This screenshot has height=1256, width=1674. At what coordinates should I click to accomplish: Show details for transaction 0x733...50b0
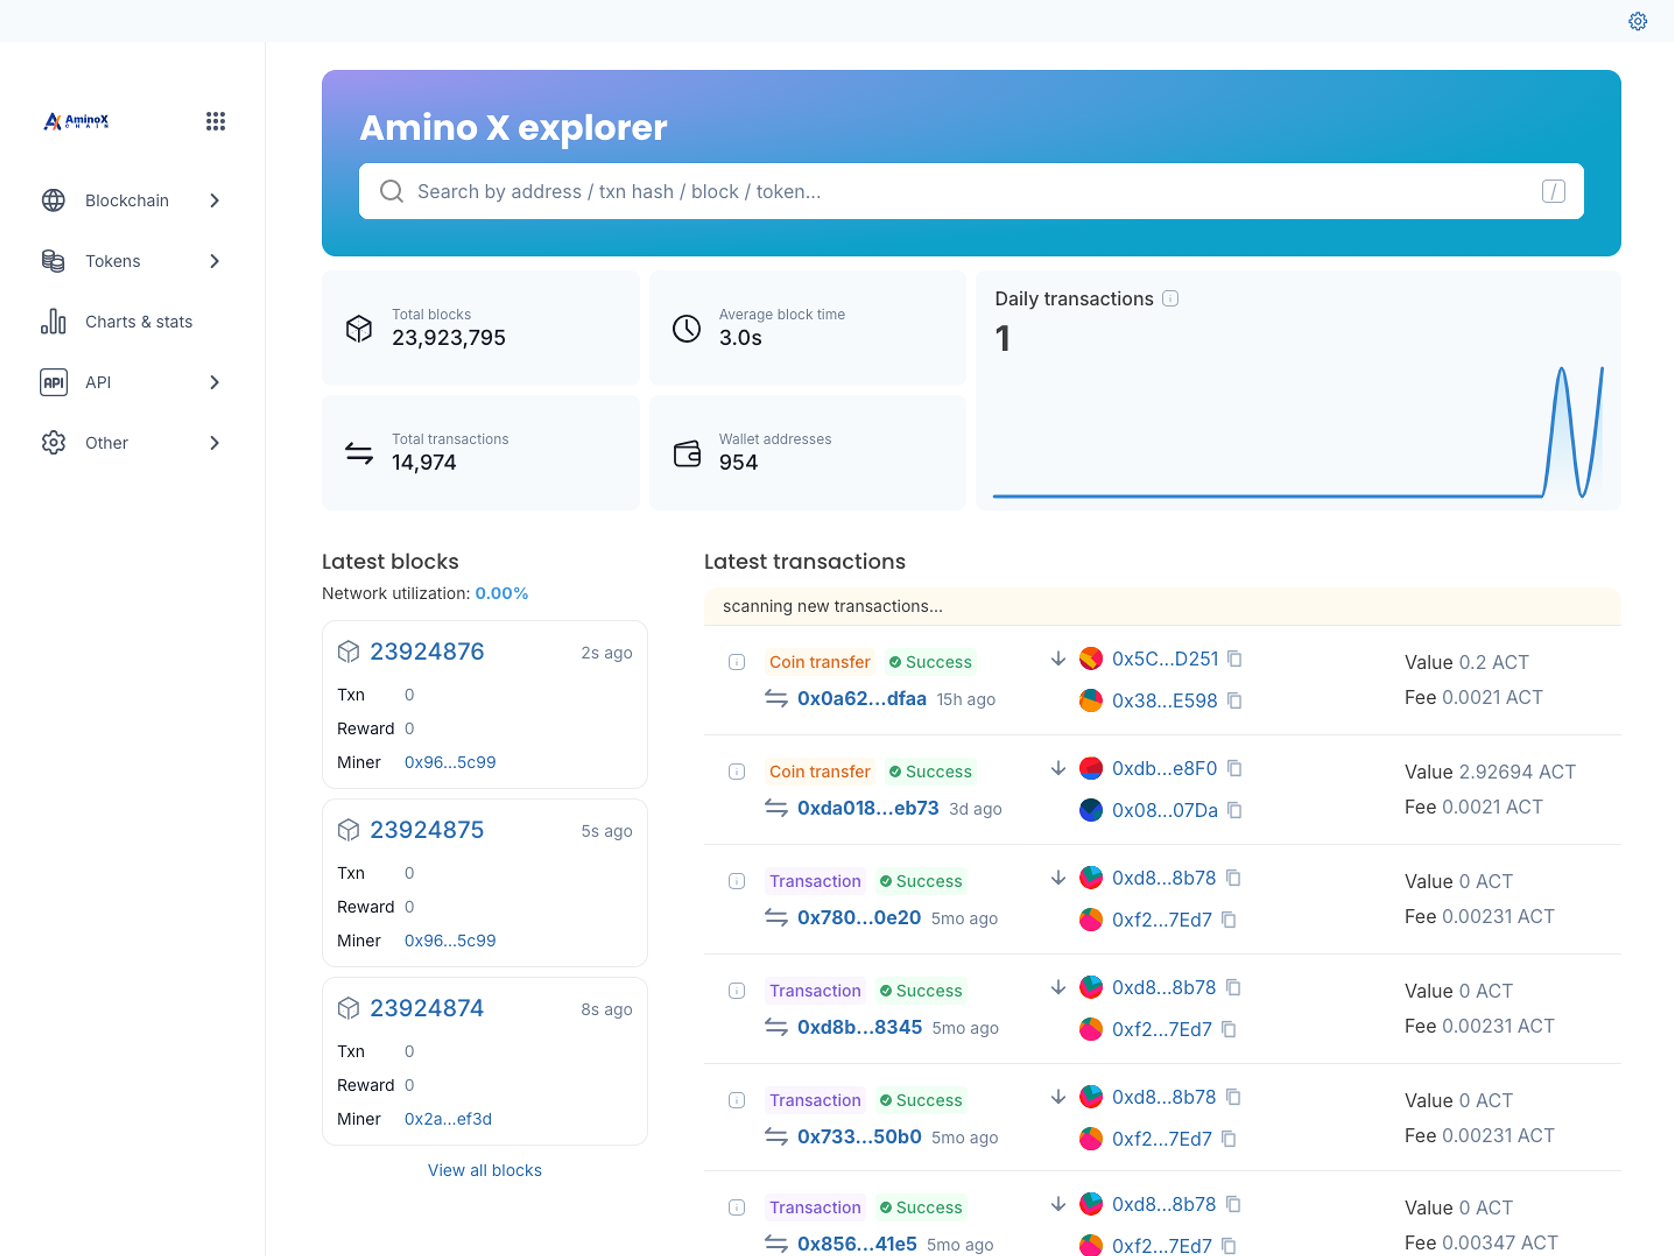pos(737,1100)
